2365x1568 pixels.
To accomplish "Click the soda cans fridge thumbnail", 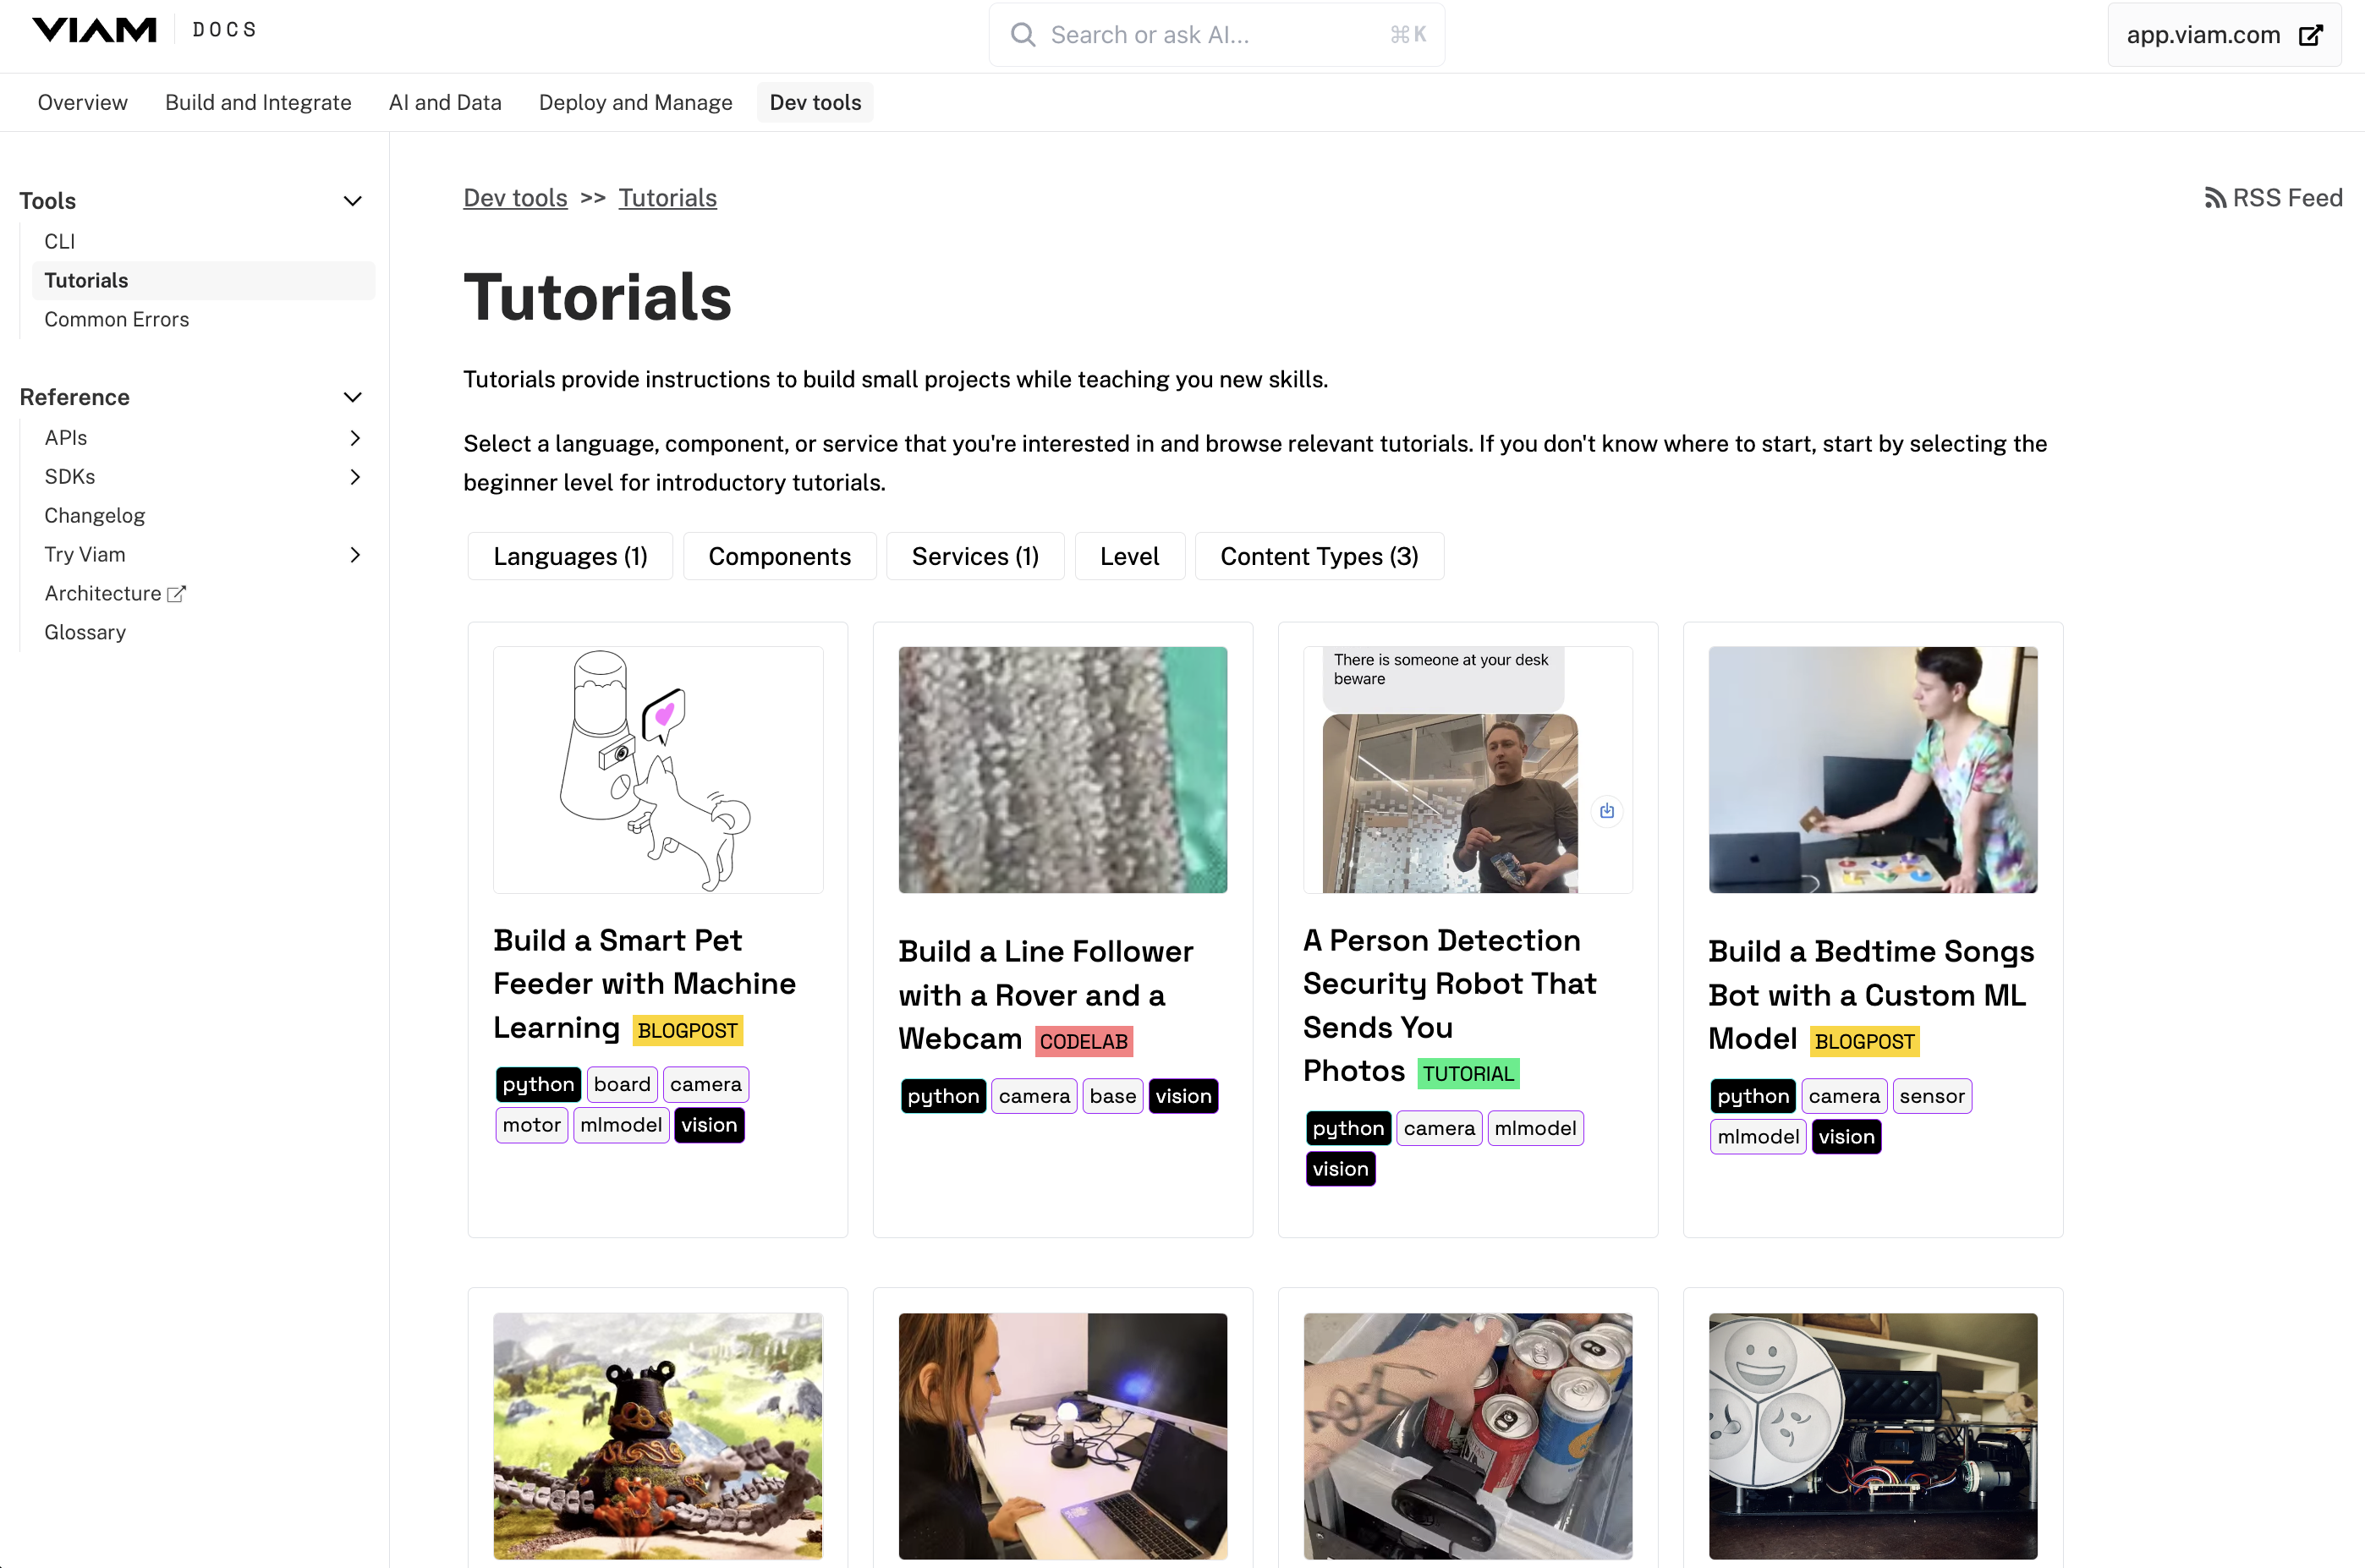I will (x=1467, y=1436).
